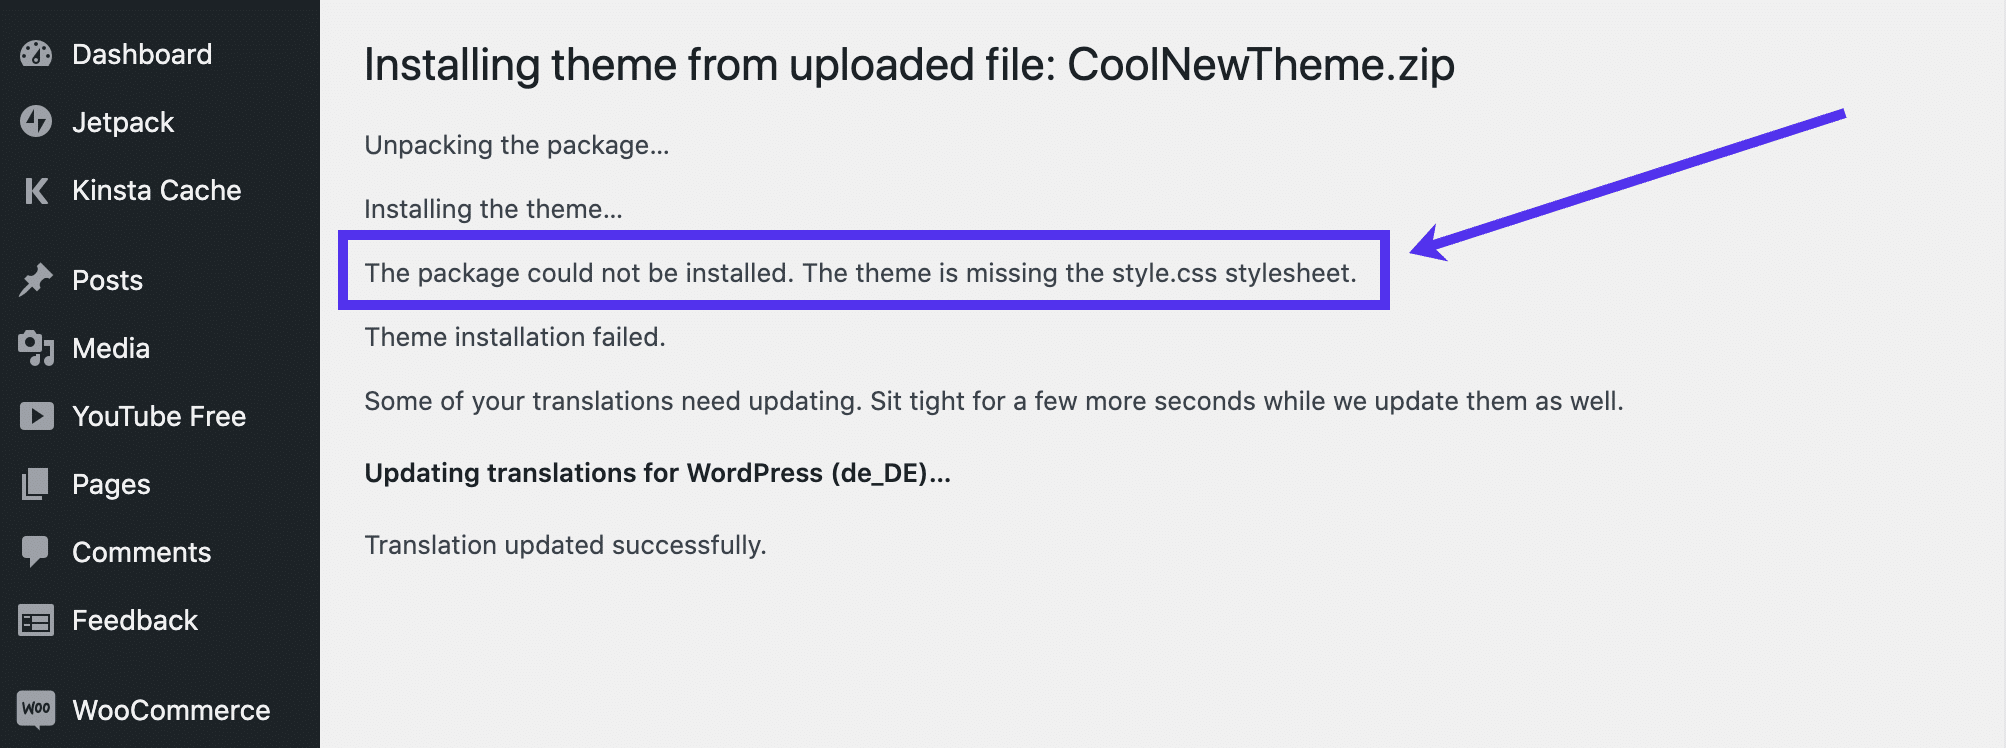Screen dimensions: 2006x748
Task: Open the WooCommerce menu label
Action: [171, 710]
